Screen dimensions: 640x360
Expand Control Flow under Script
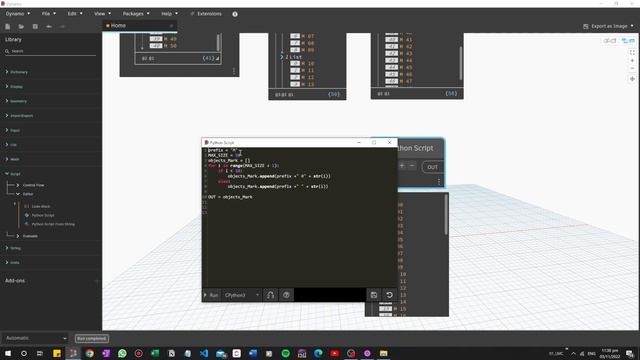point(30,185)
